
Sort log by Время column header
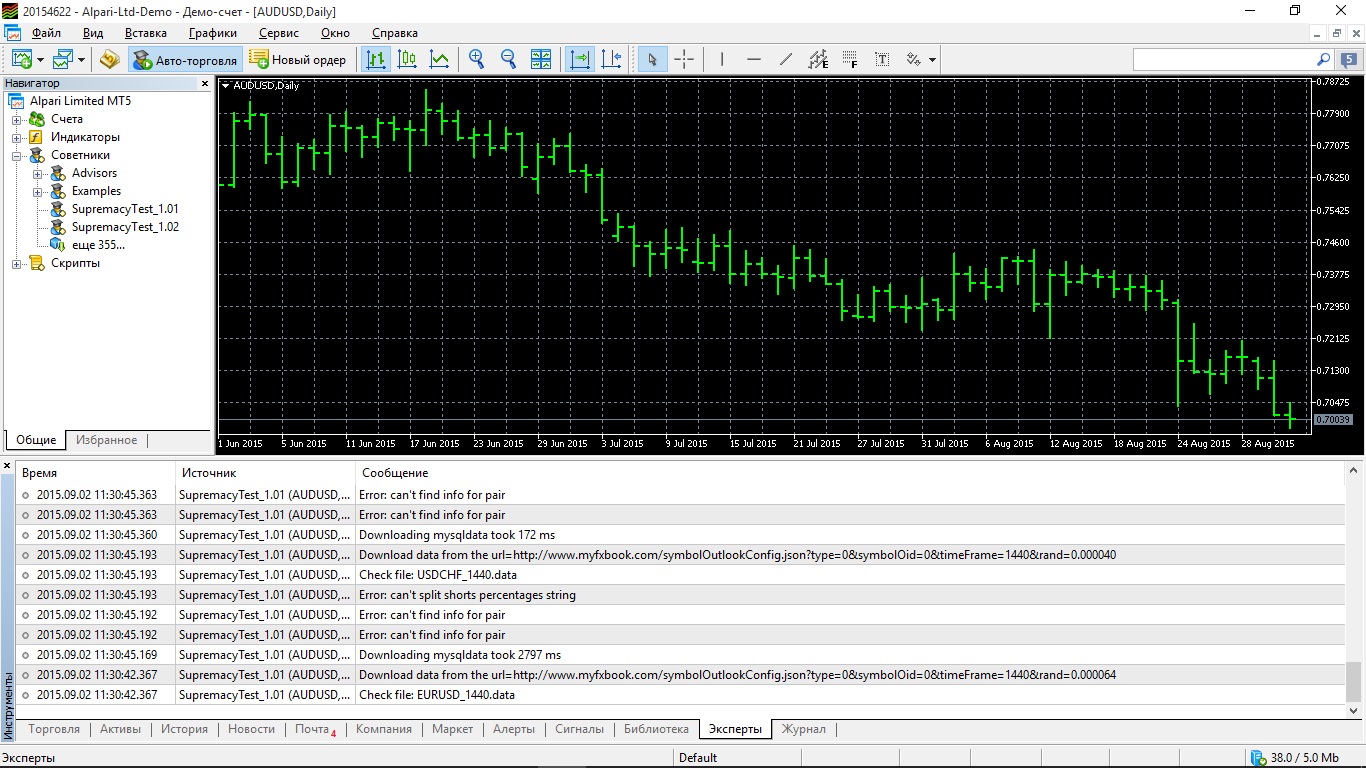click(x=97, y=473)
